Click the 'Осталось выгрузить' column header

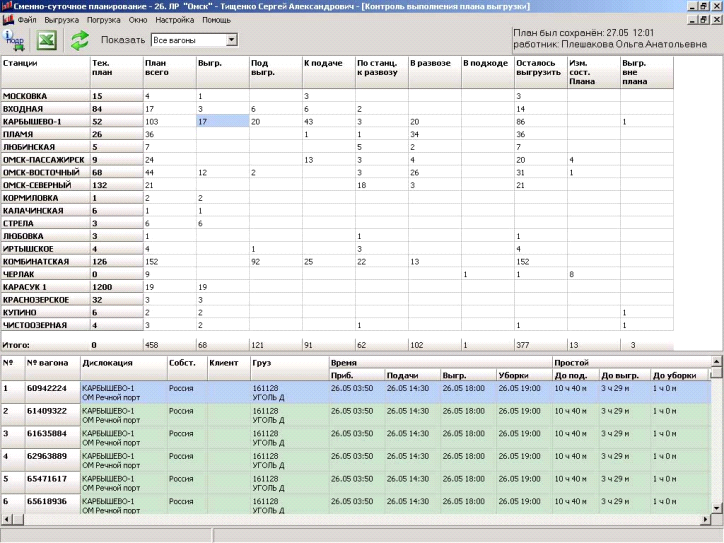coord(541,72)
